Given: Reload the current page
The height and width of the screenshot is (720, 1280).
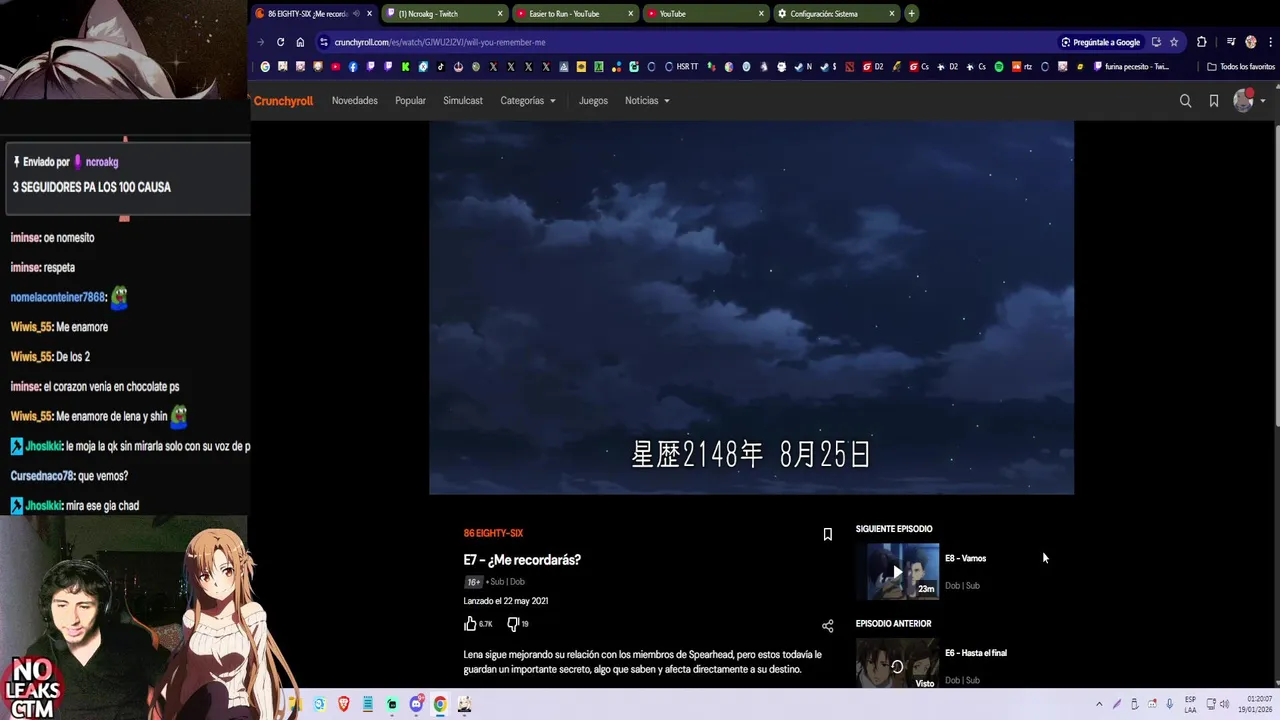Looking at the screenshot, I should [280, 42].
